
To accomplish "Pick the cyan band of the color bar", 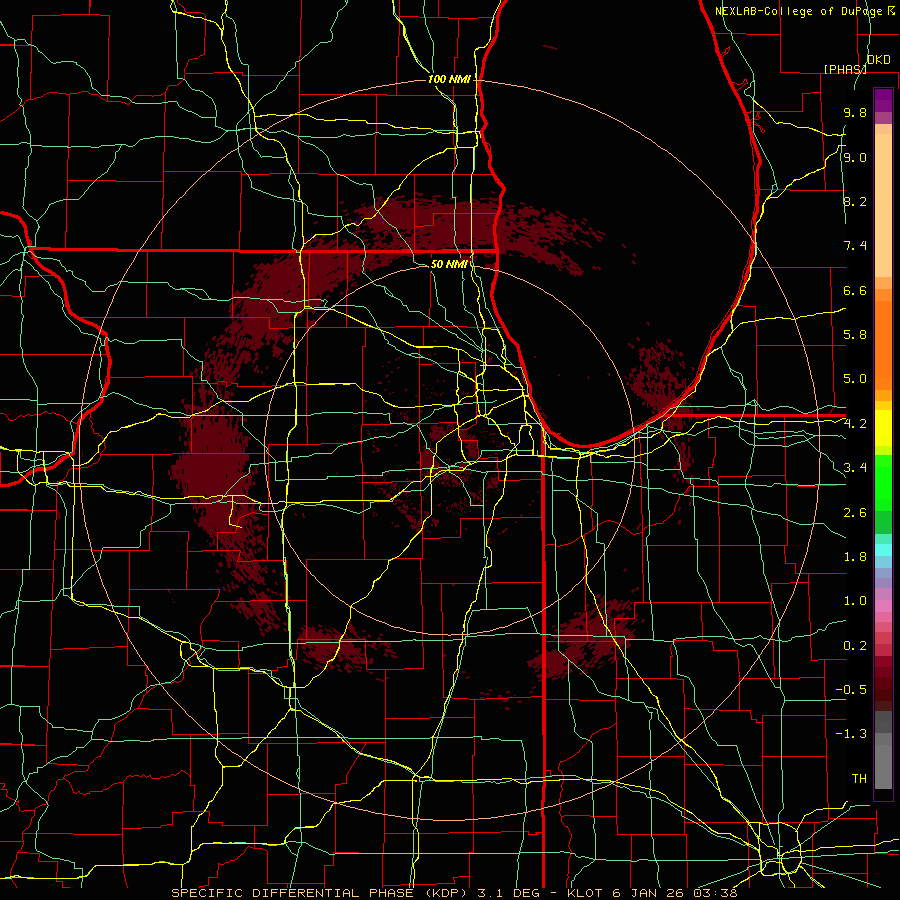I will click(x=883, y=550).
